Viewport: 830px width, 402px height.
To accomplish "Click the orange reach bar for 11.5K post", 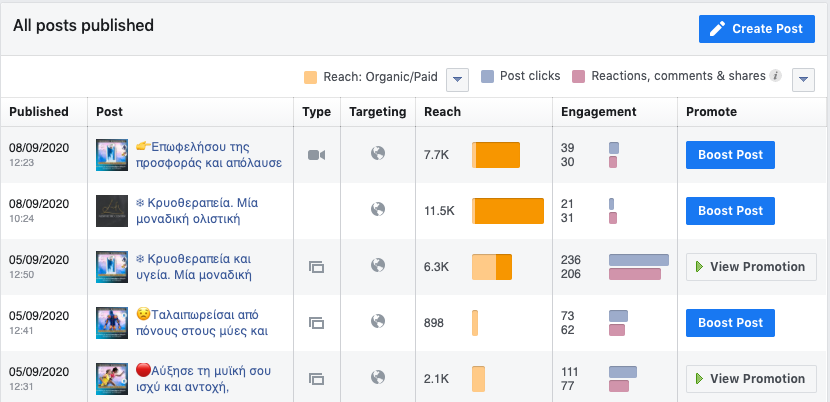I will coord(508,211).
